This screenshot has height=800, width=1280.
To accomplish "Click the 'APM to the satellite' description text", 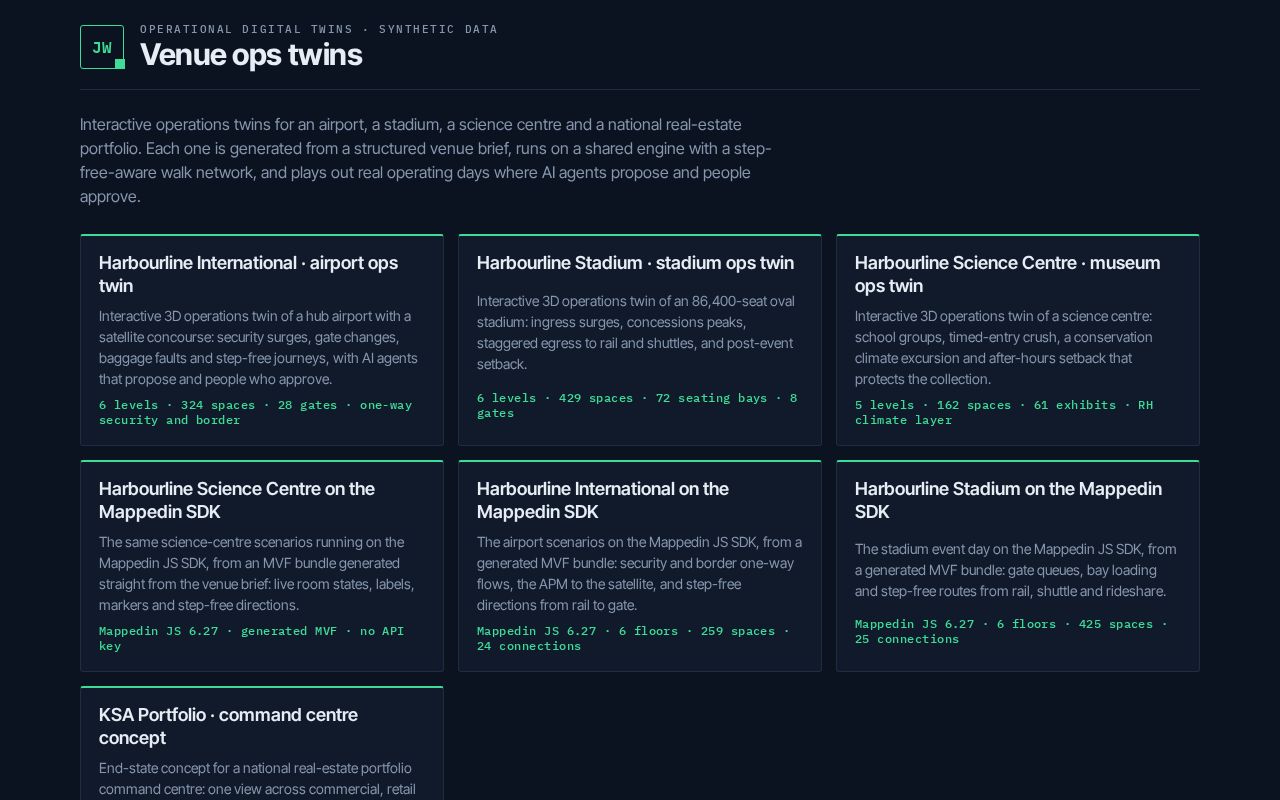I will pos(639,574).
